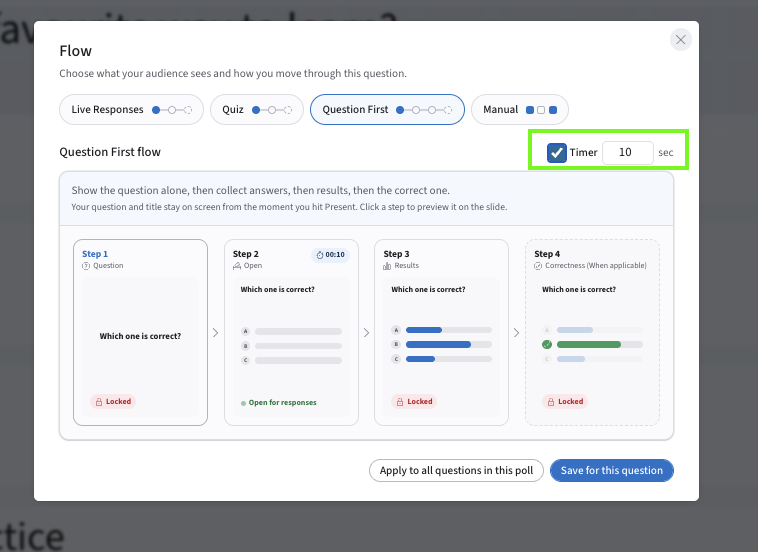Screen dimensions: 758x552
Task: Save for this question button
Action: point(612,471)
